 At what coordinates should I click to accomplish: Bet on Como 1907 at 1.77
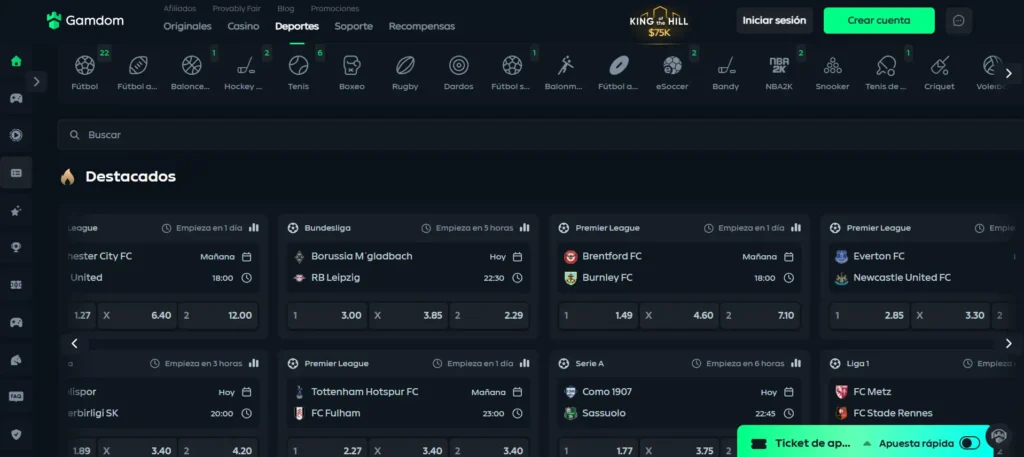(x=598, y=450)
